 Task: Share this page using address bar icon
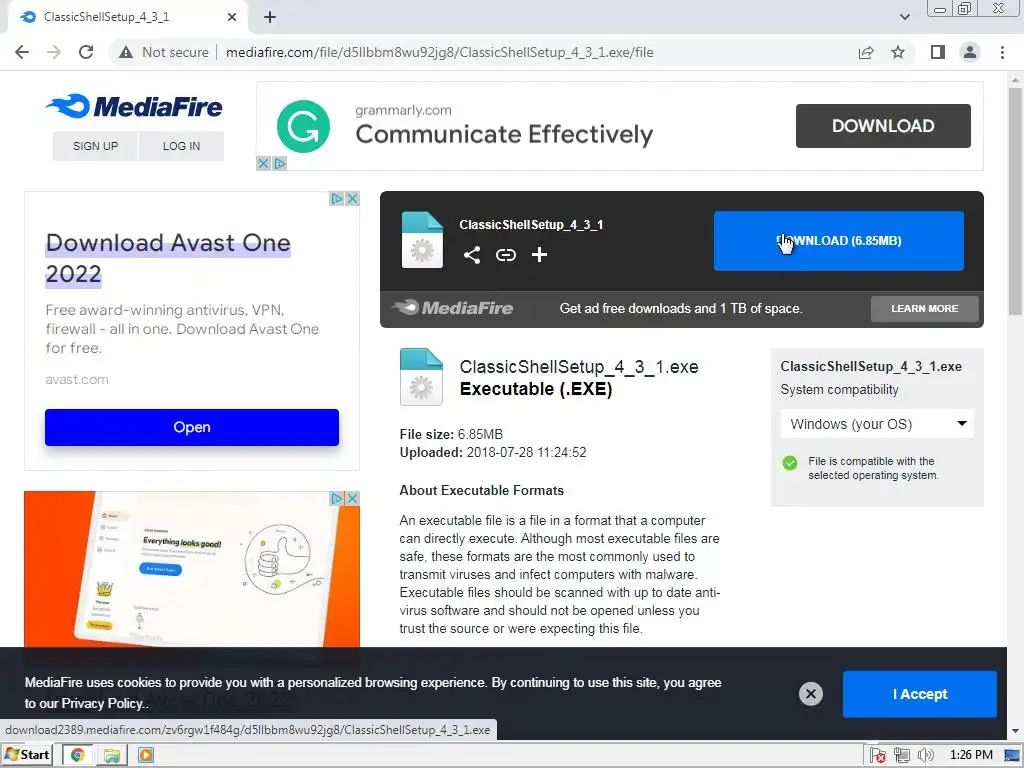pos(866,52)
